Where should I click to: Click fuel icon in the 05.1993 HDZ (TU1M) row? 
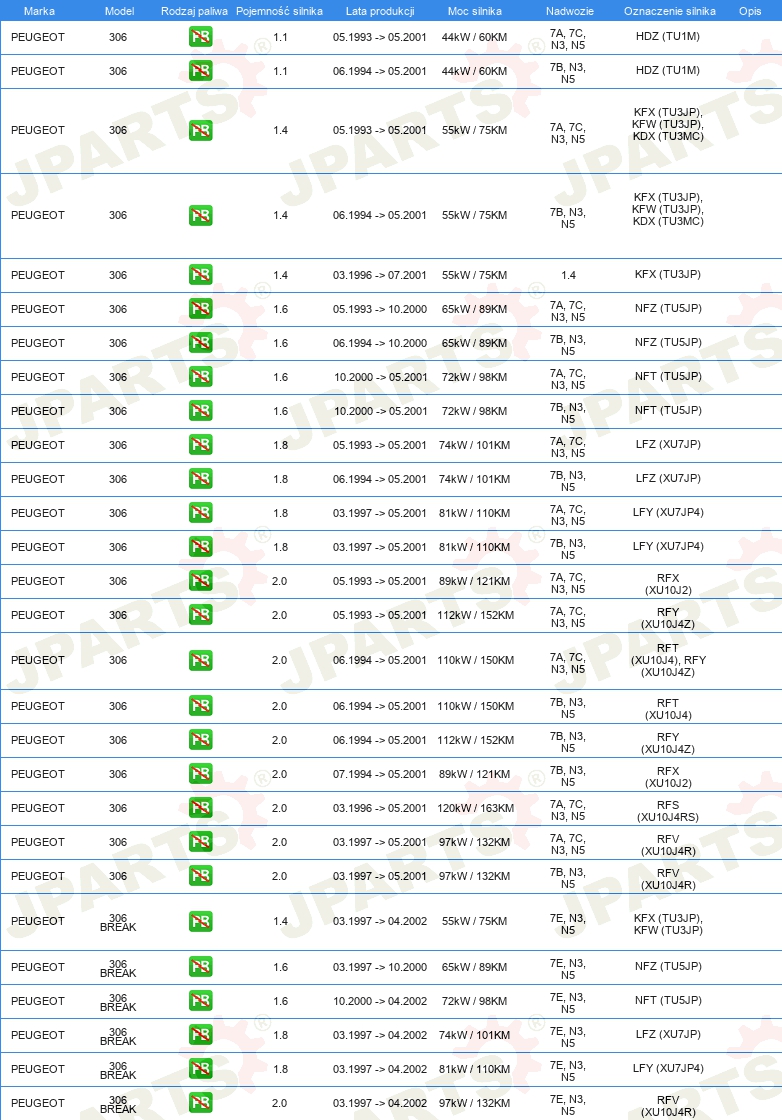pyautogui.click(x=201, y=36)
